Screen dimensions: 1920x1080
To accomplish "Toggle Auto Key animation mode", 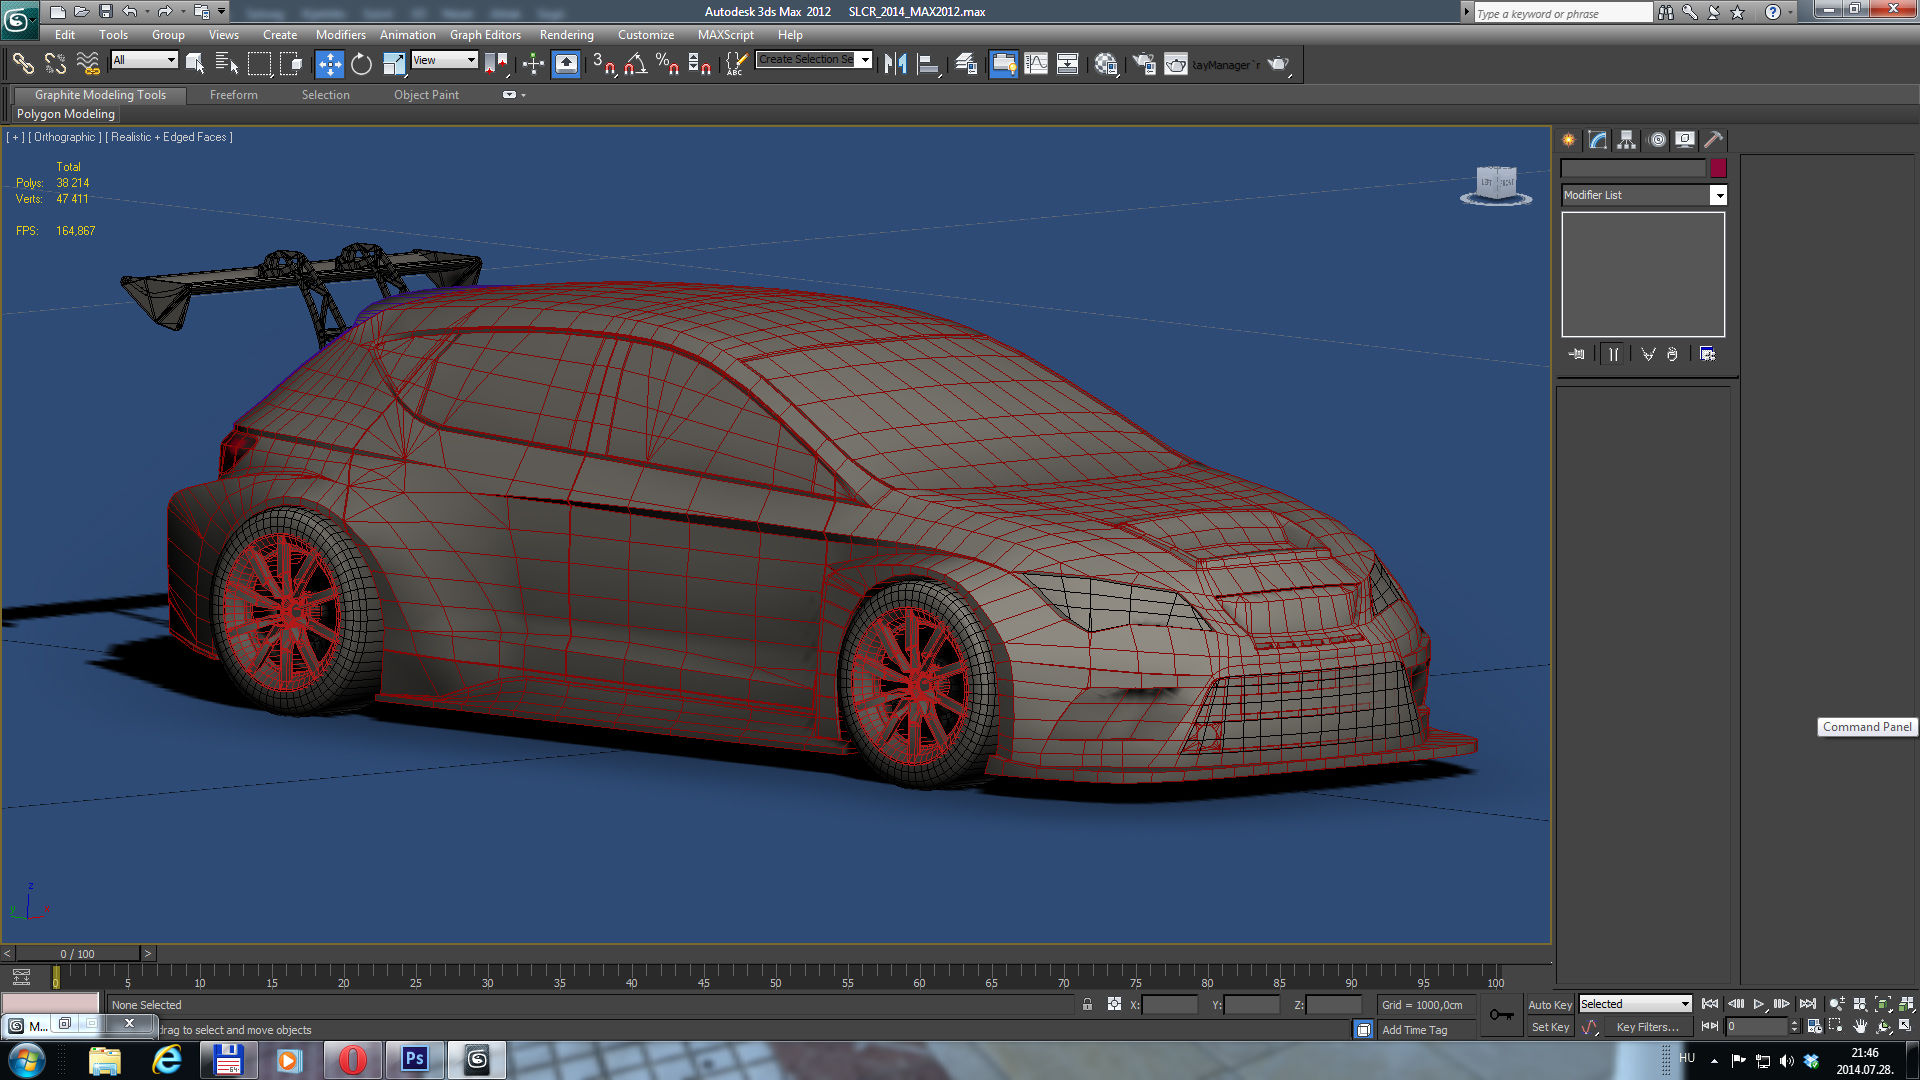I will (1549, 1005).
